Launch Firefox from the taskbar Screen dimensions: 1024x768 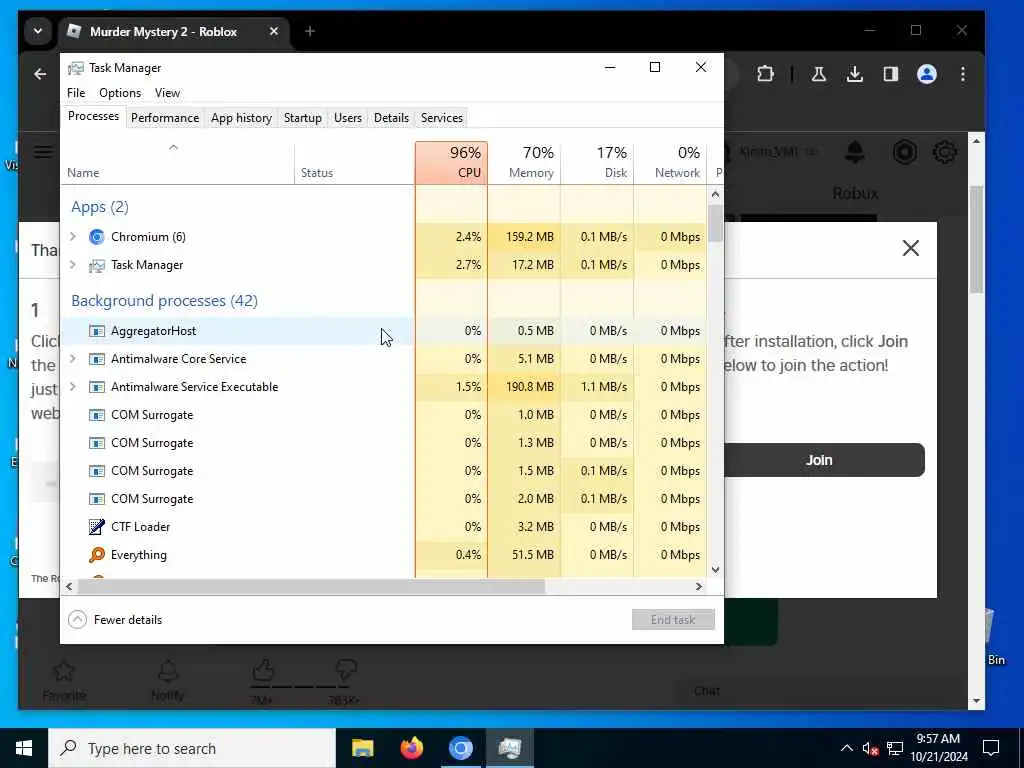click(x=411, y=748)
